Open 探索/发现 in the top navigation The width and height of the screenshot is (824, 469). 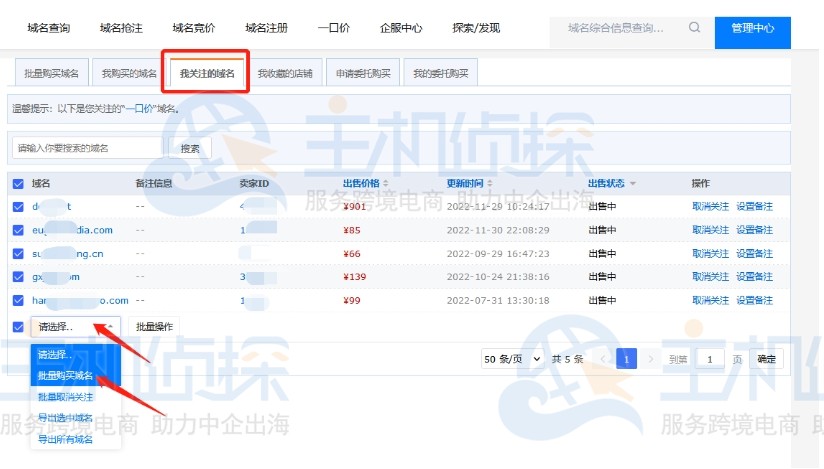click(476, 28)
